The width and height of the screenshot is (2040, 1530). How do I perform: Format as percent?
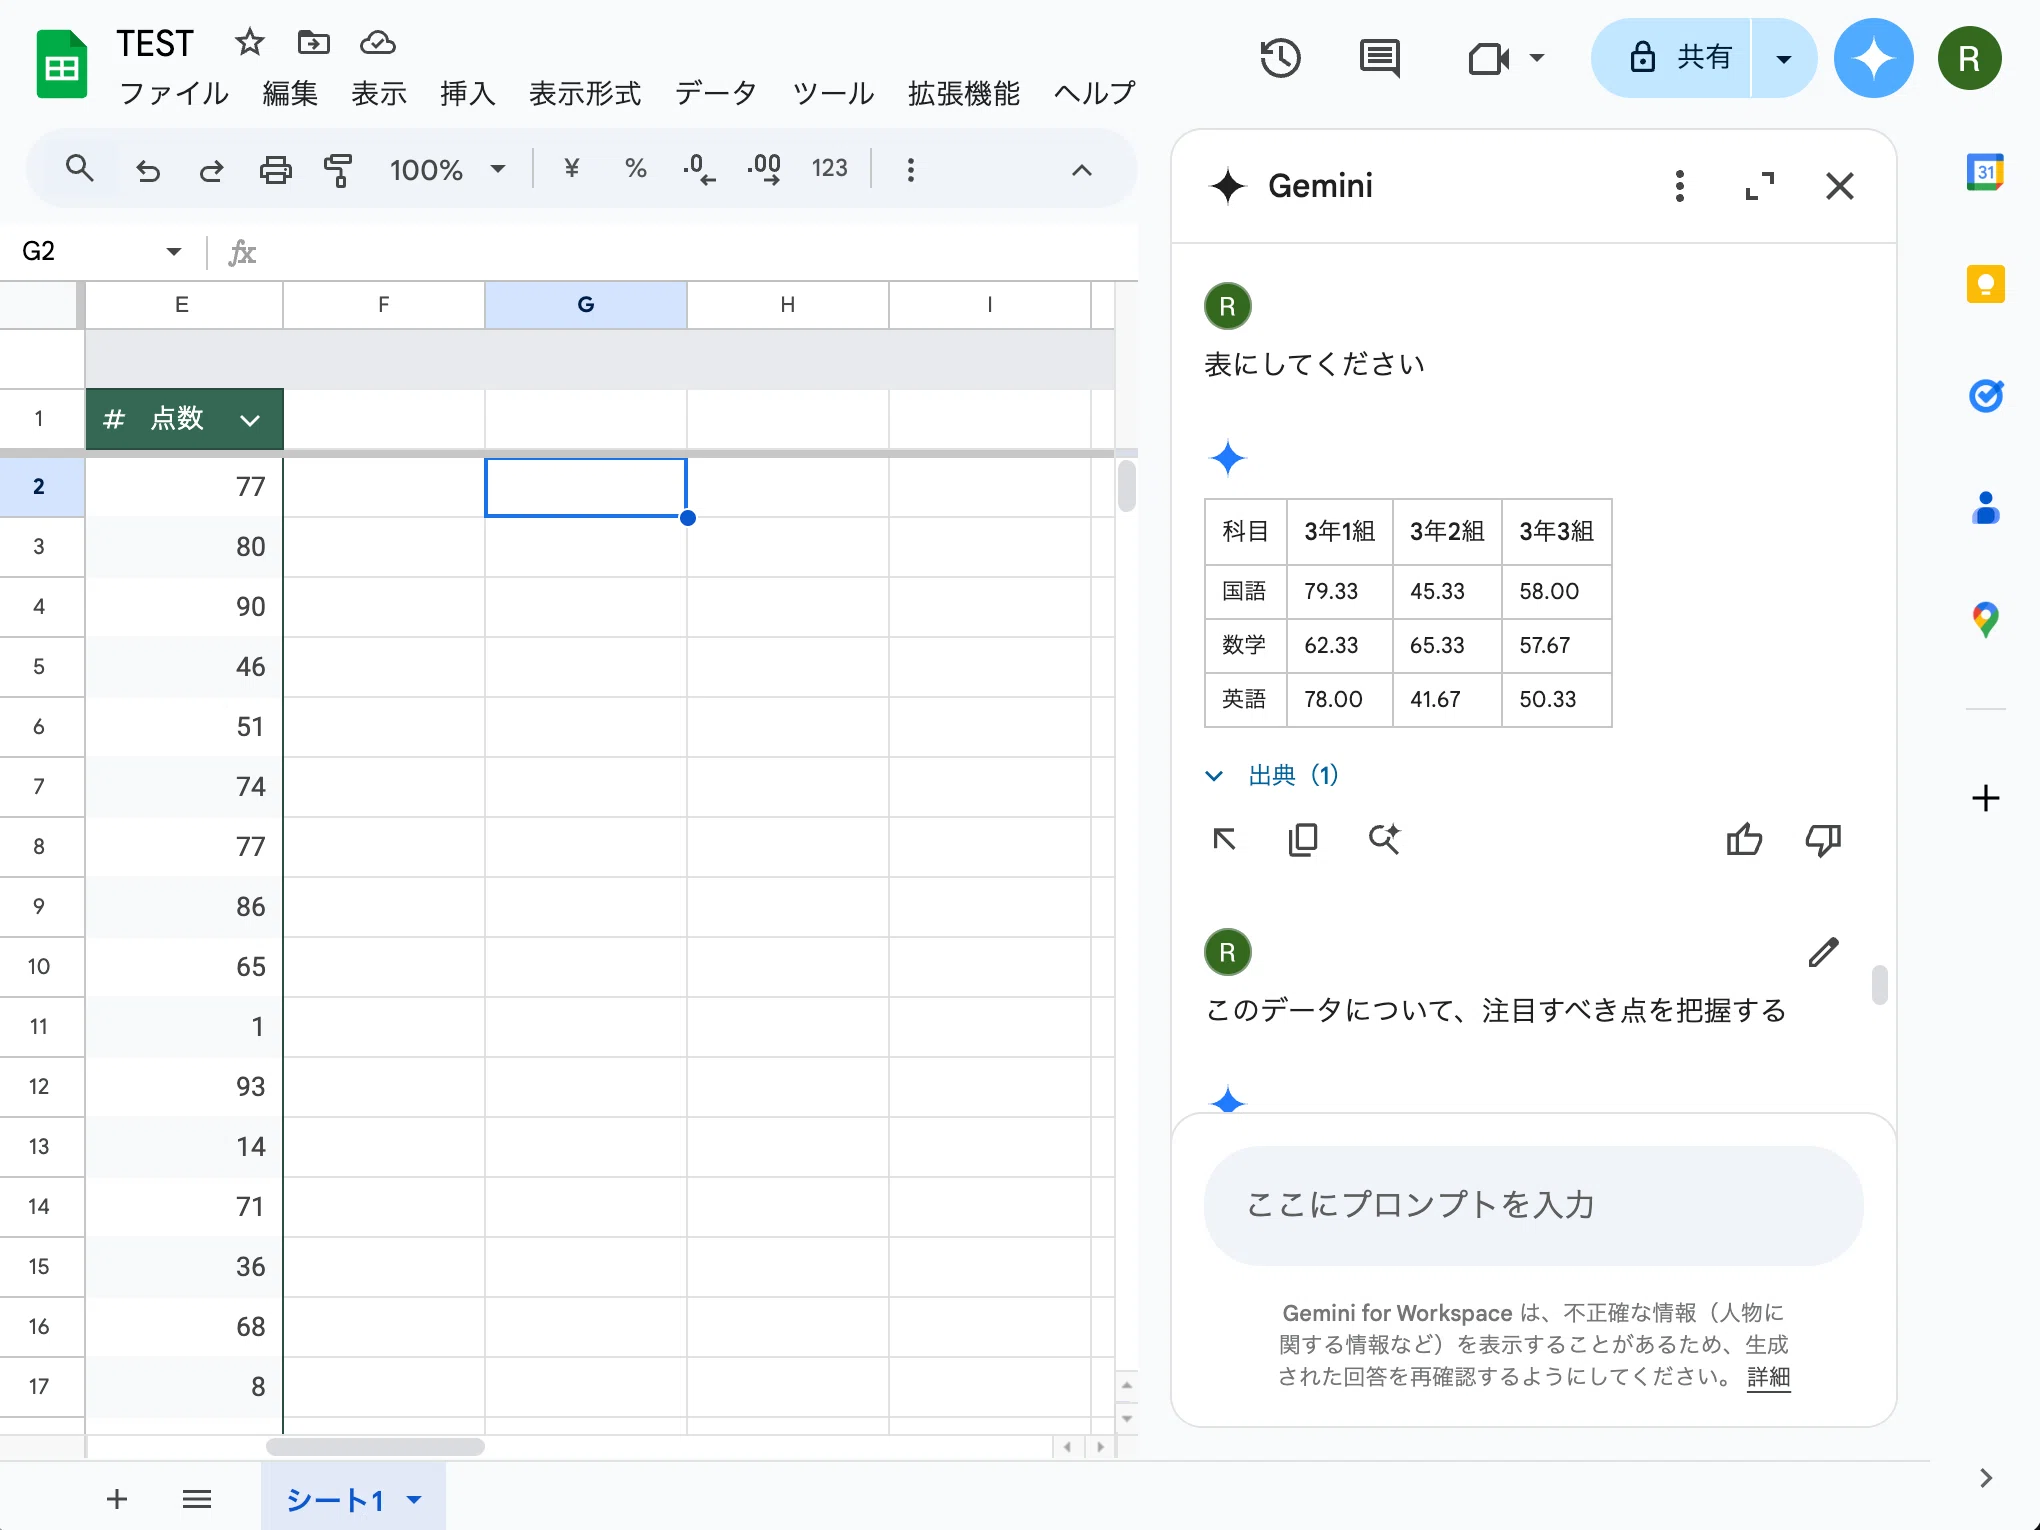[x=636, y=168]
